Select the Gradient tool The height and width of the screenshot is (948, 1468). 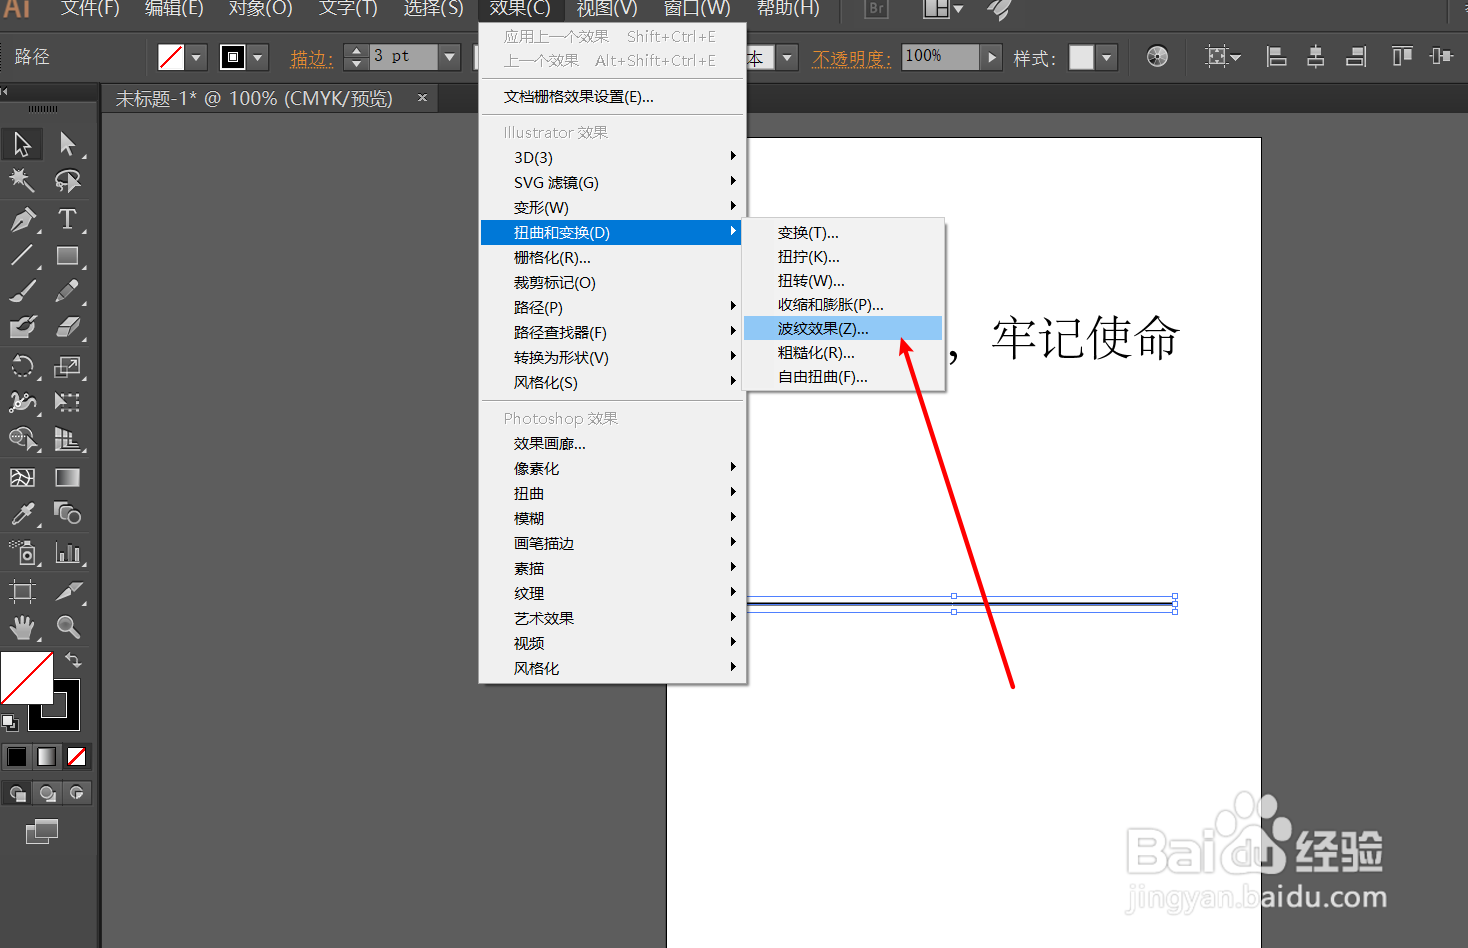pyautogui.click(x=67, y=477)
